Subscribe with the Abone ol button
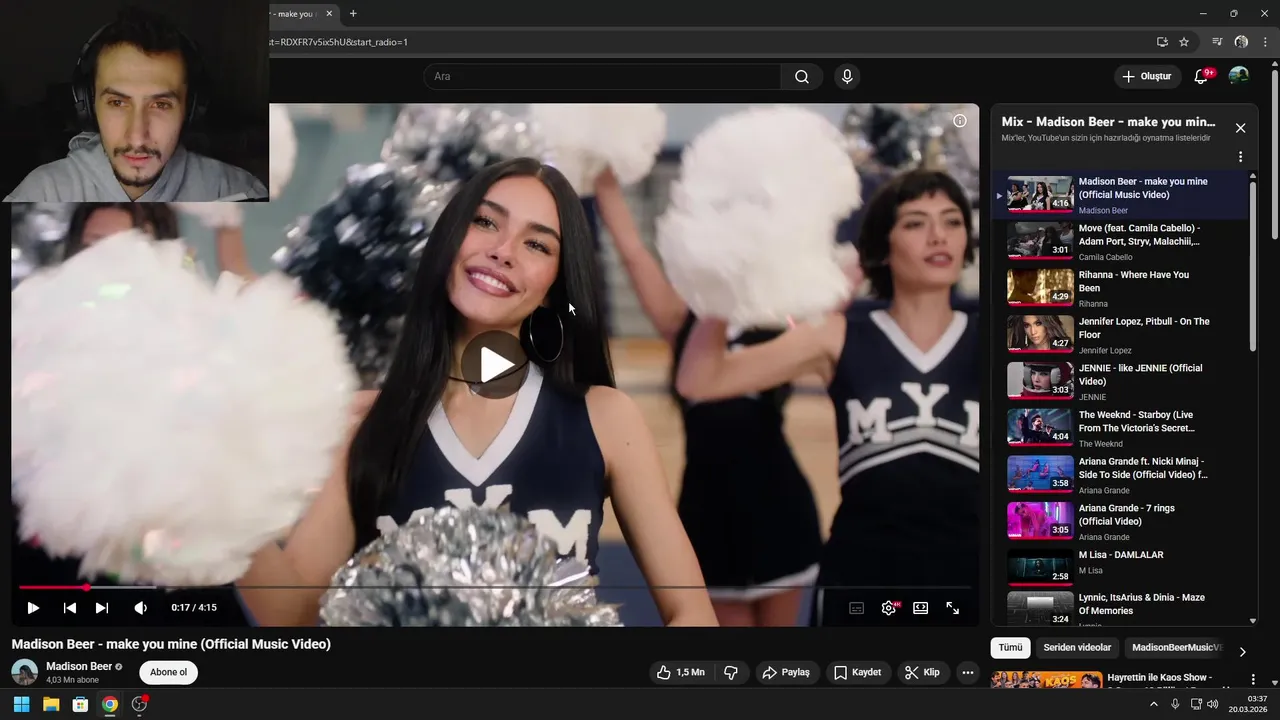Screen dimensions: 1280x720 168,672
